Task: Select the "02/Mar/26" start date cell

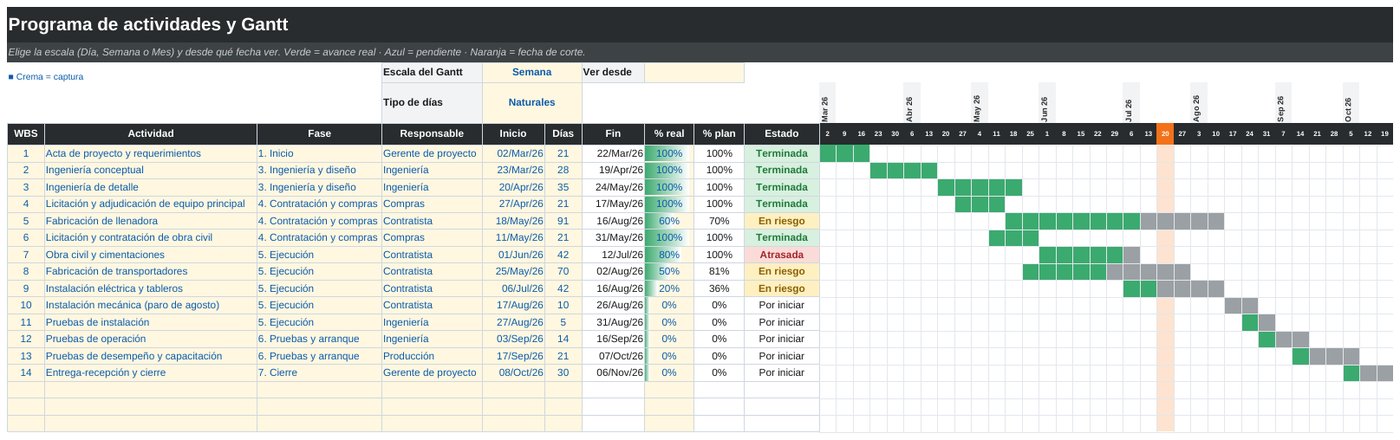Action: tap(513, 154)
